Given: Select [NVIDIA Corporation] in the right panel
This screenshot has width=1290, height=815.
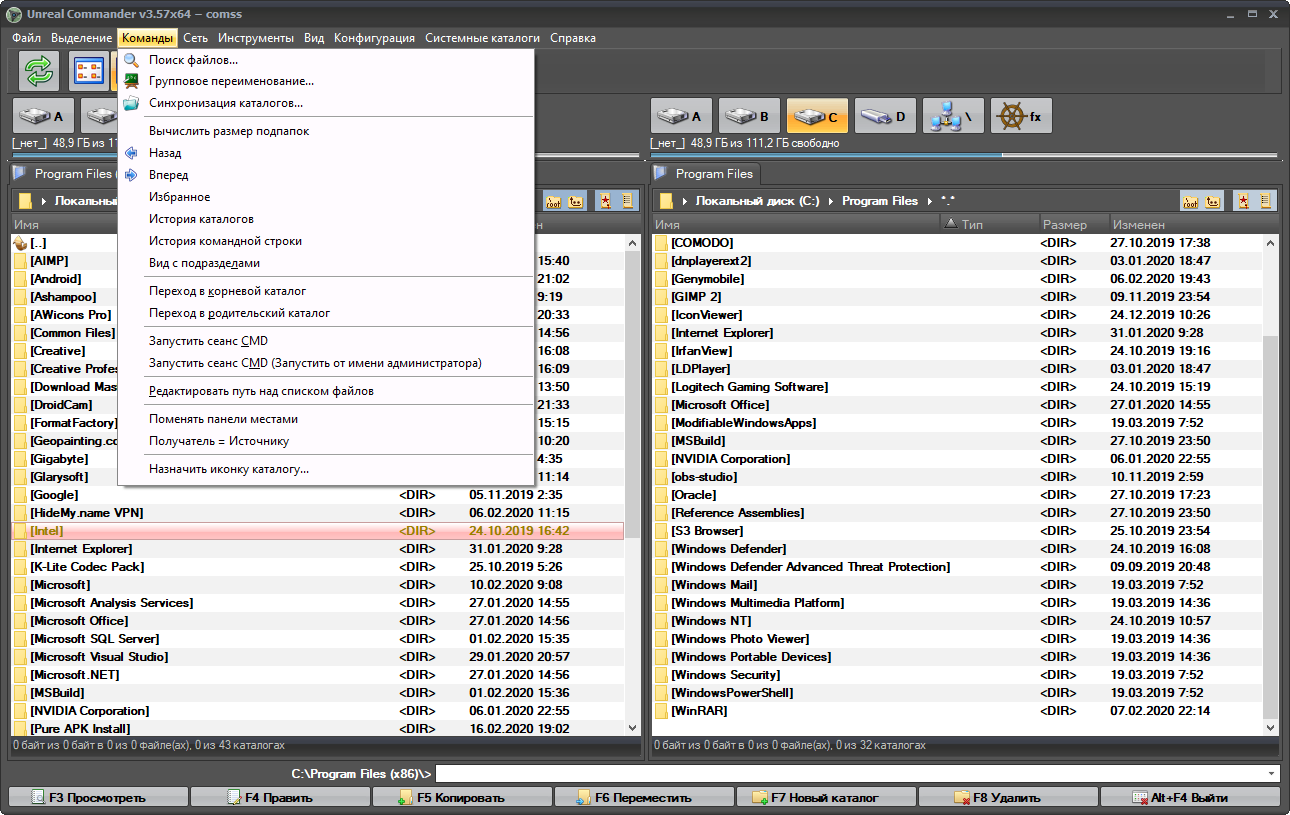Looking at the screenshot, I should coord(958,459).
